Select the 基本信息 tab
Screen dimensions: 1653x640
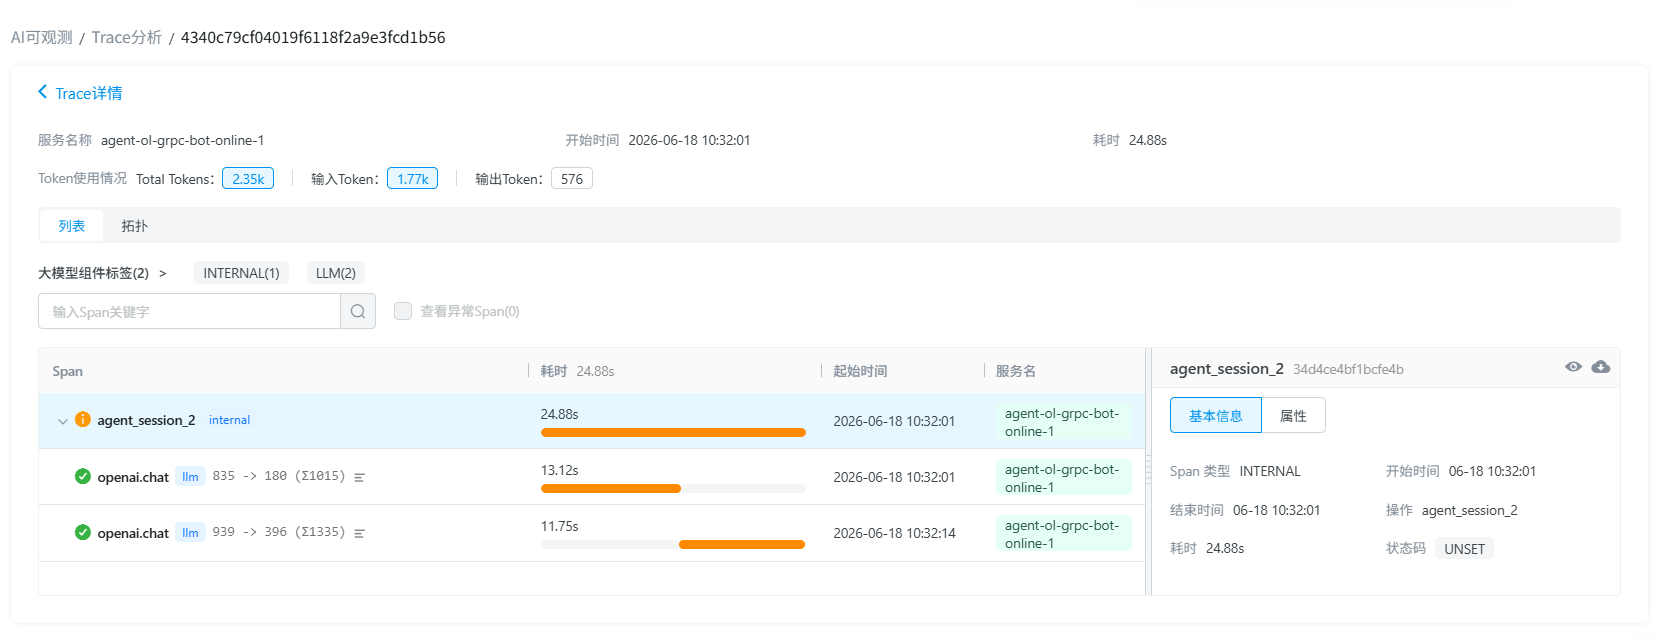tap(1216, 416)
